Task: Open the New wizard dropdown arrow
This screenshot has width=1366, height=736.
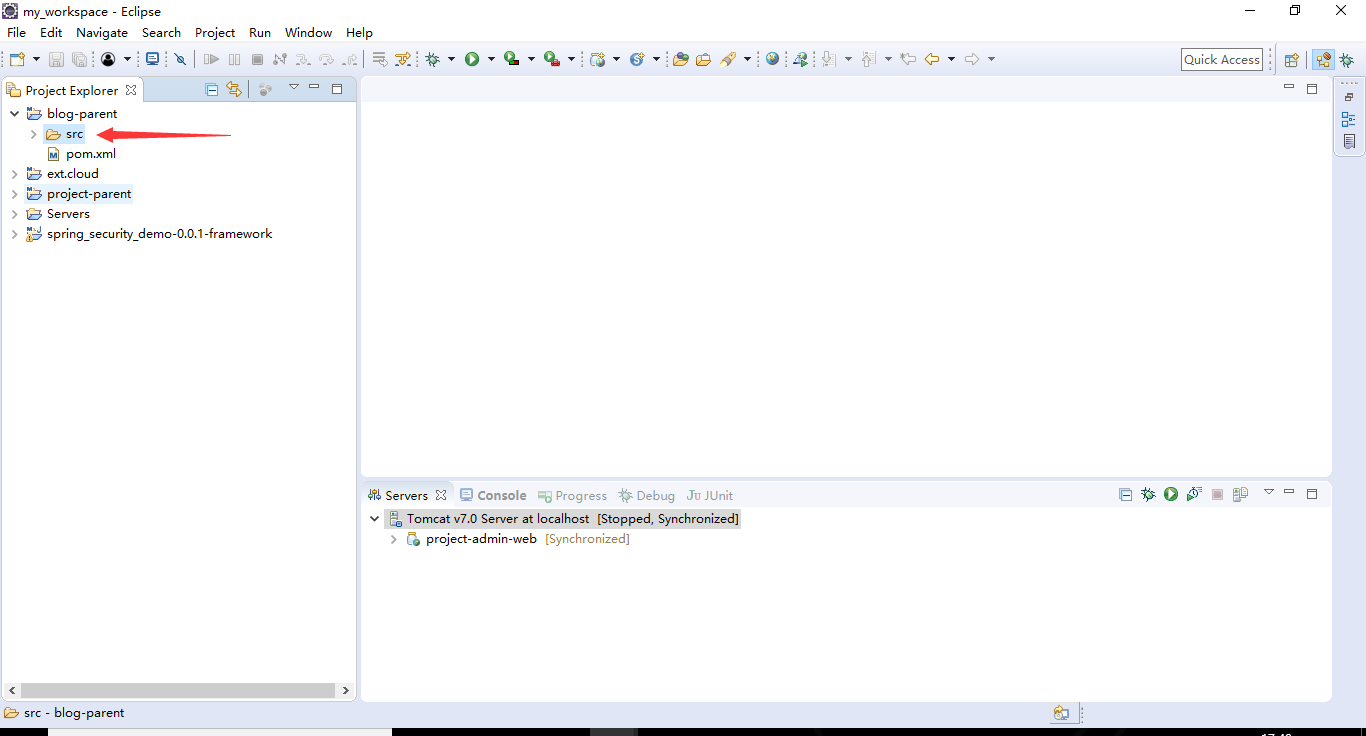Action: [x=36, y=59]
